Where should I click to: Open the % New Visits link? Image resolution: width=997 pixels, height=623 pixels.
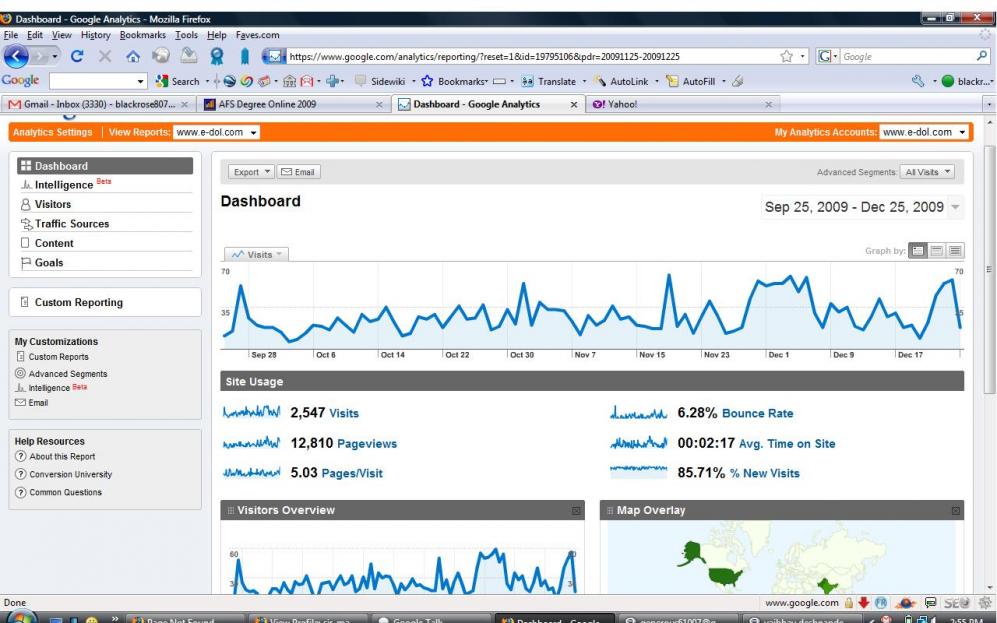764,473
